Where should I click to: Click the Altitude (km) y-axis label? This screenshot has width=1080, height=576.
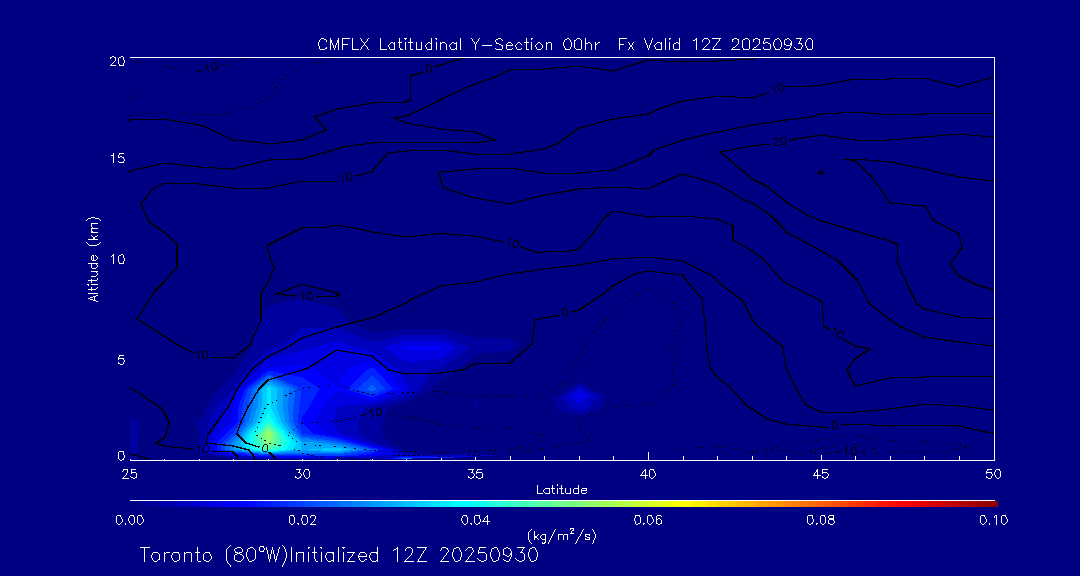pyautogui.click(x=93, y=259)
